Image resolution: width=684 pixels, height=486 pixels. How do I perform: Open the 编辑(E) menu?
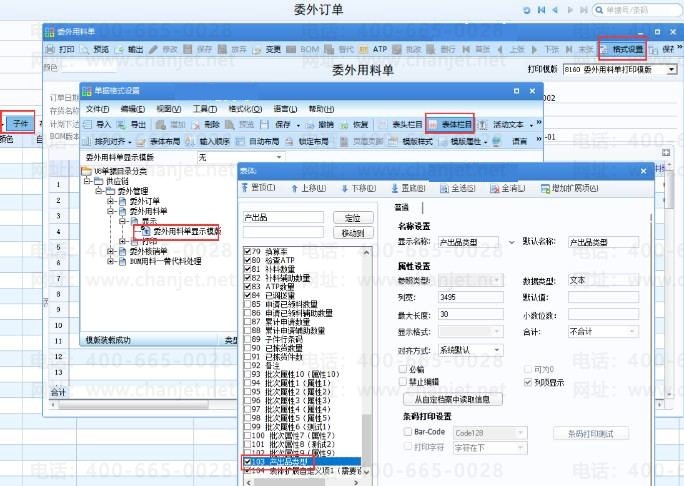pos(133,109)
